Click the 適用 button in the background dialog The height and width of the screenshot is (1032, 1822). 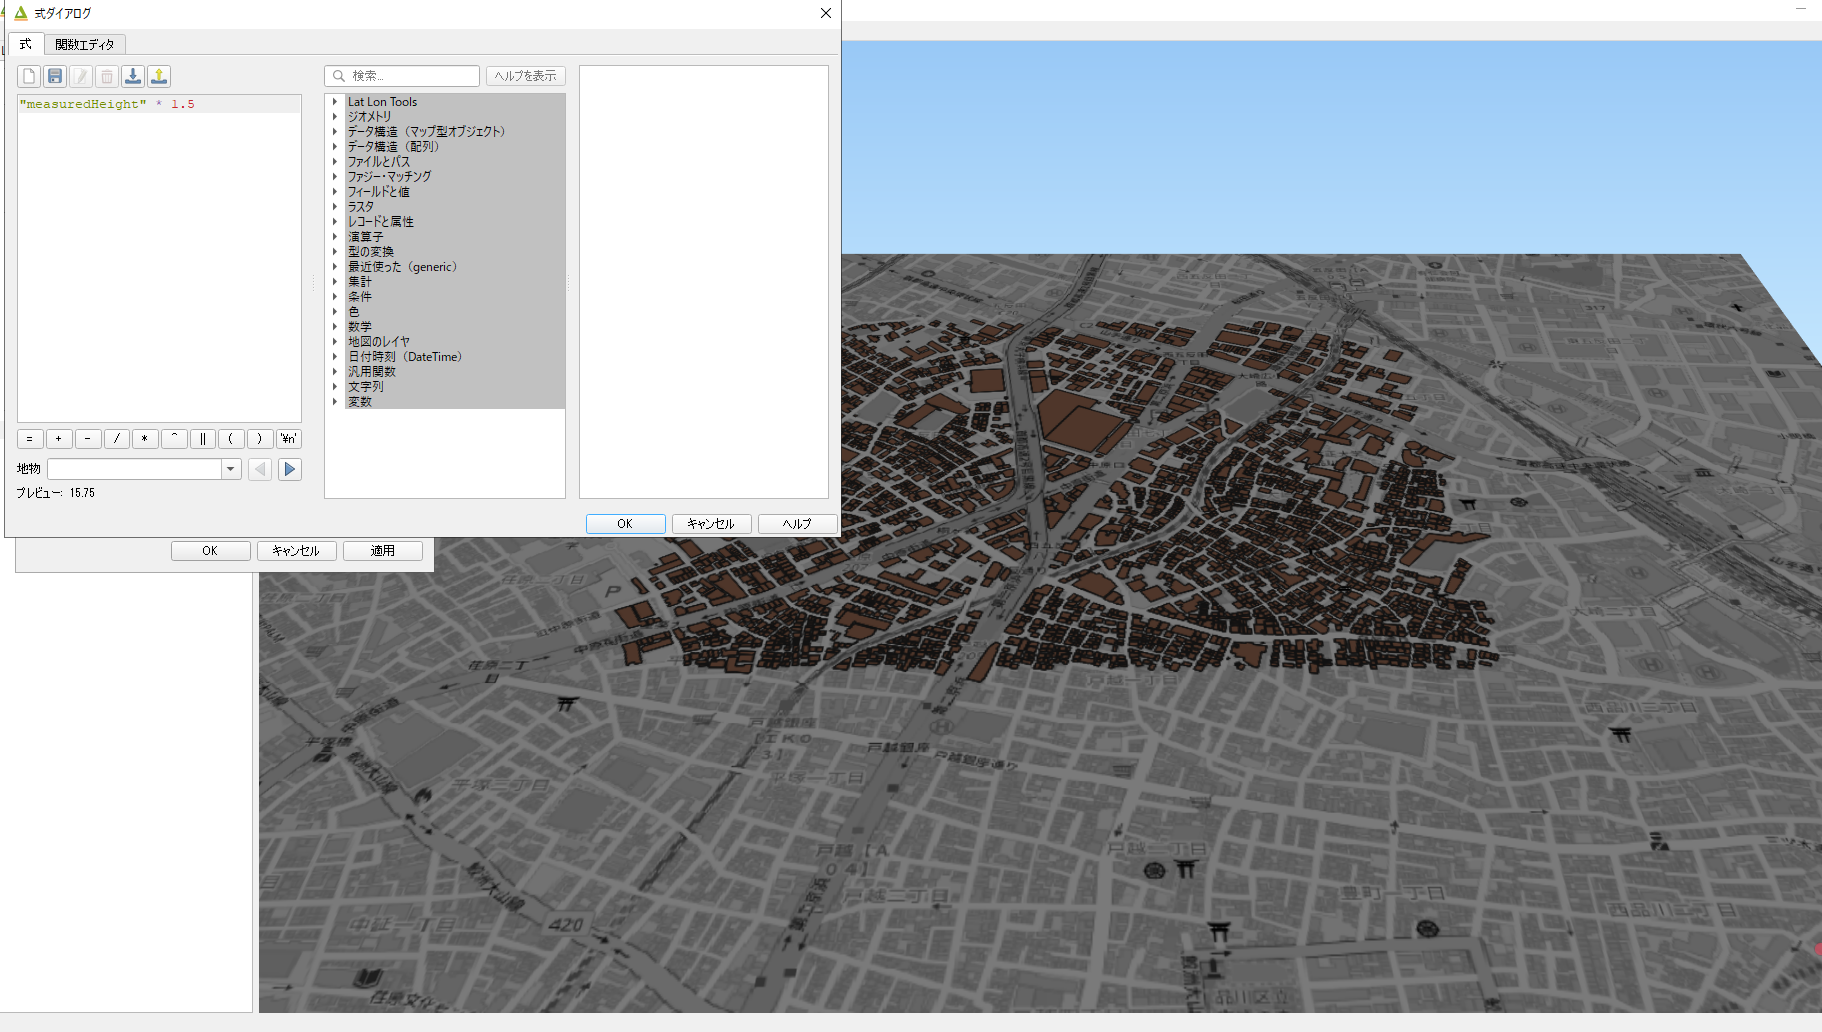382,551
